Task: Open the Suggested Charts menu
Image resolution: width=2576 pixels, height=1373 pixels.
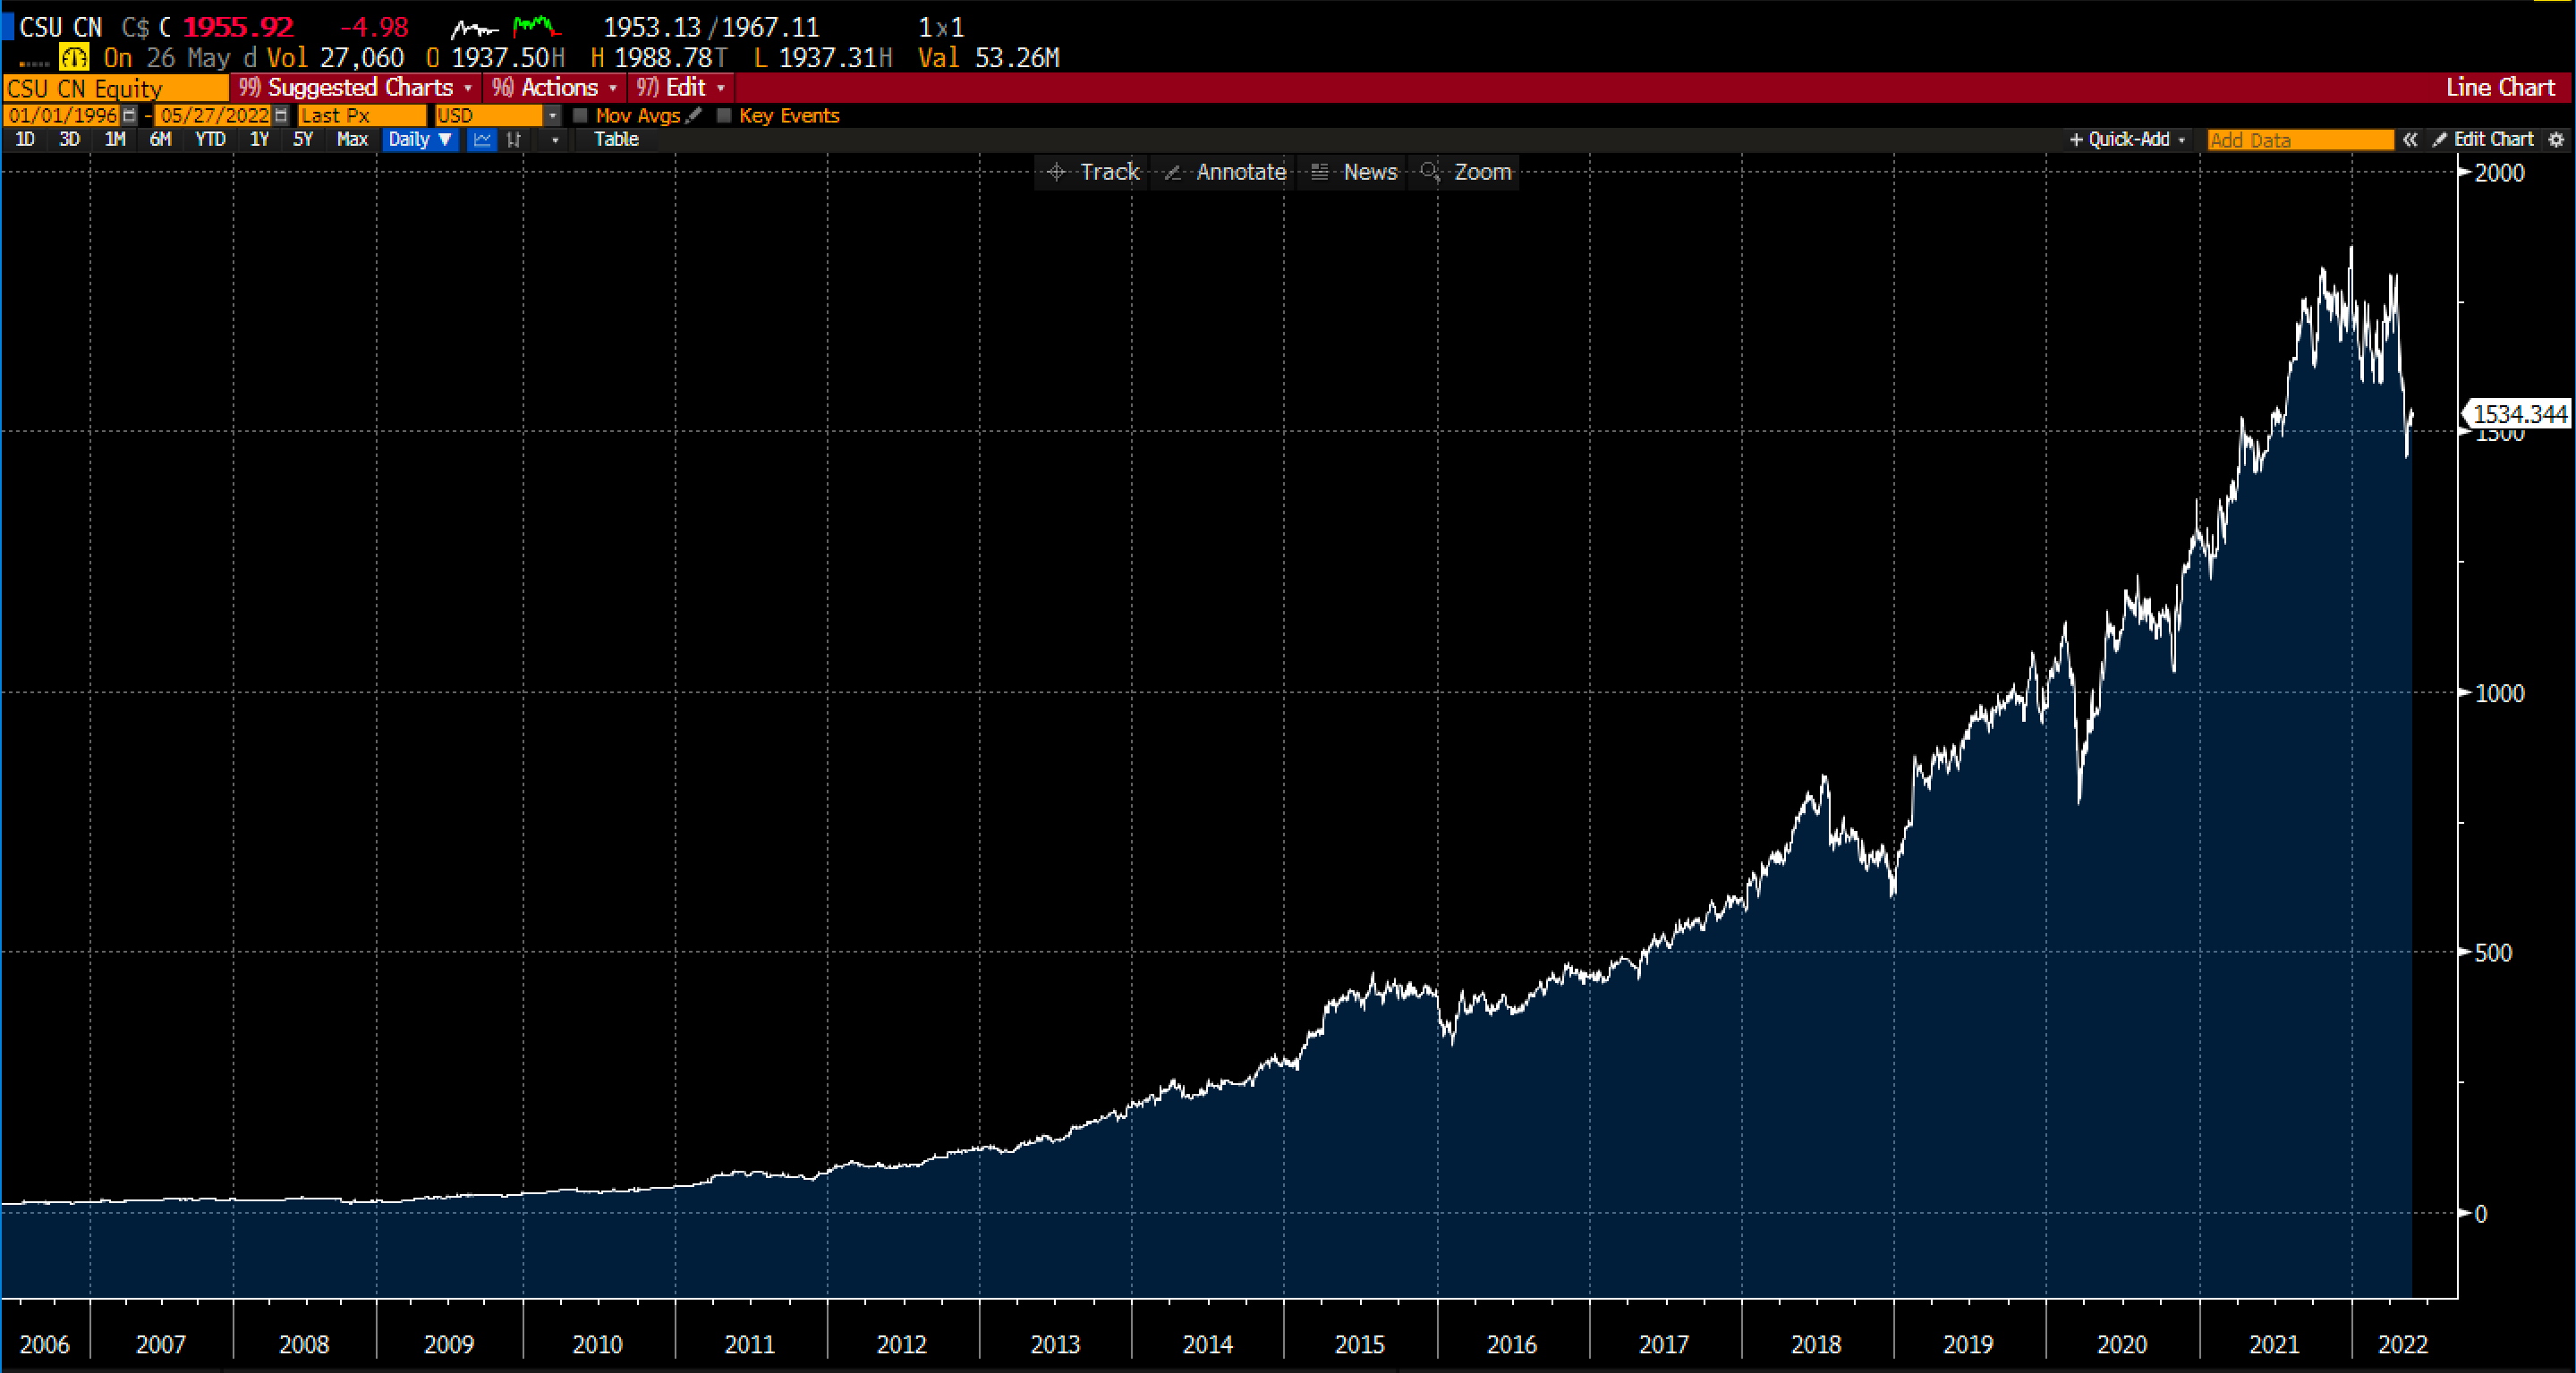Action: point(356,88)
